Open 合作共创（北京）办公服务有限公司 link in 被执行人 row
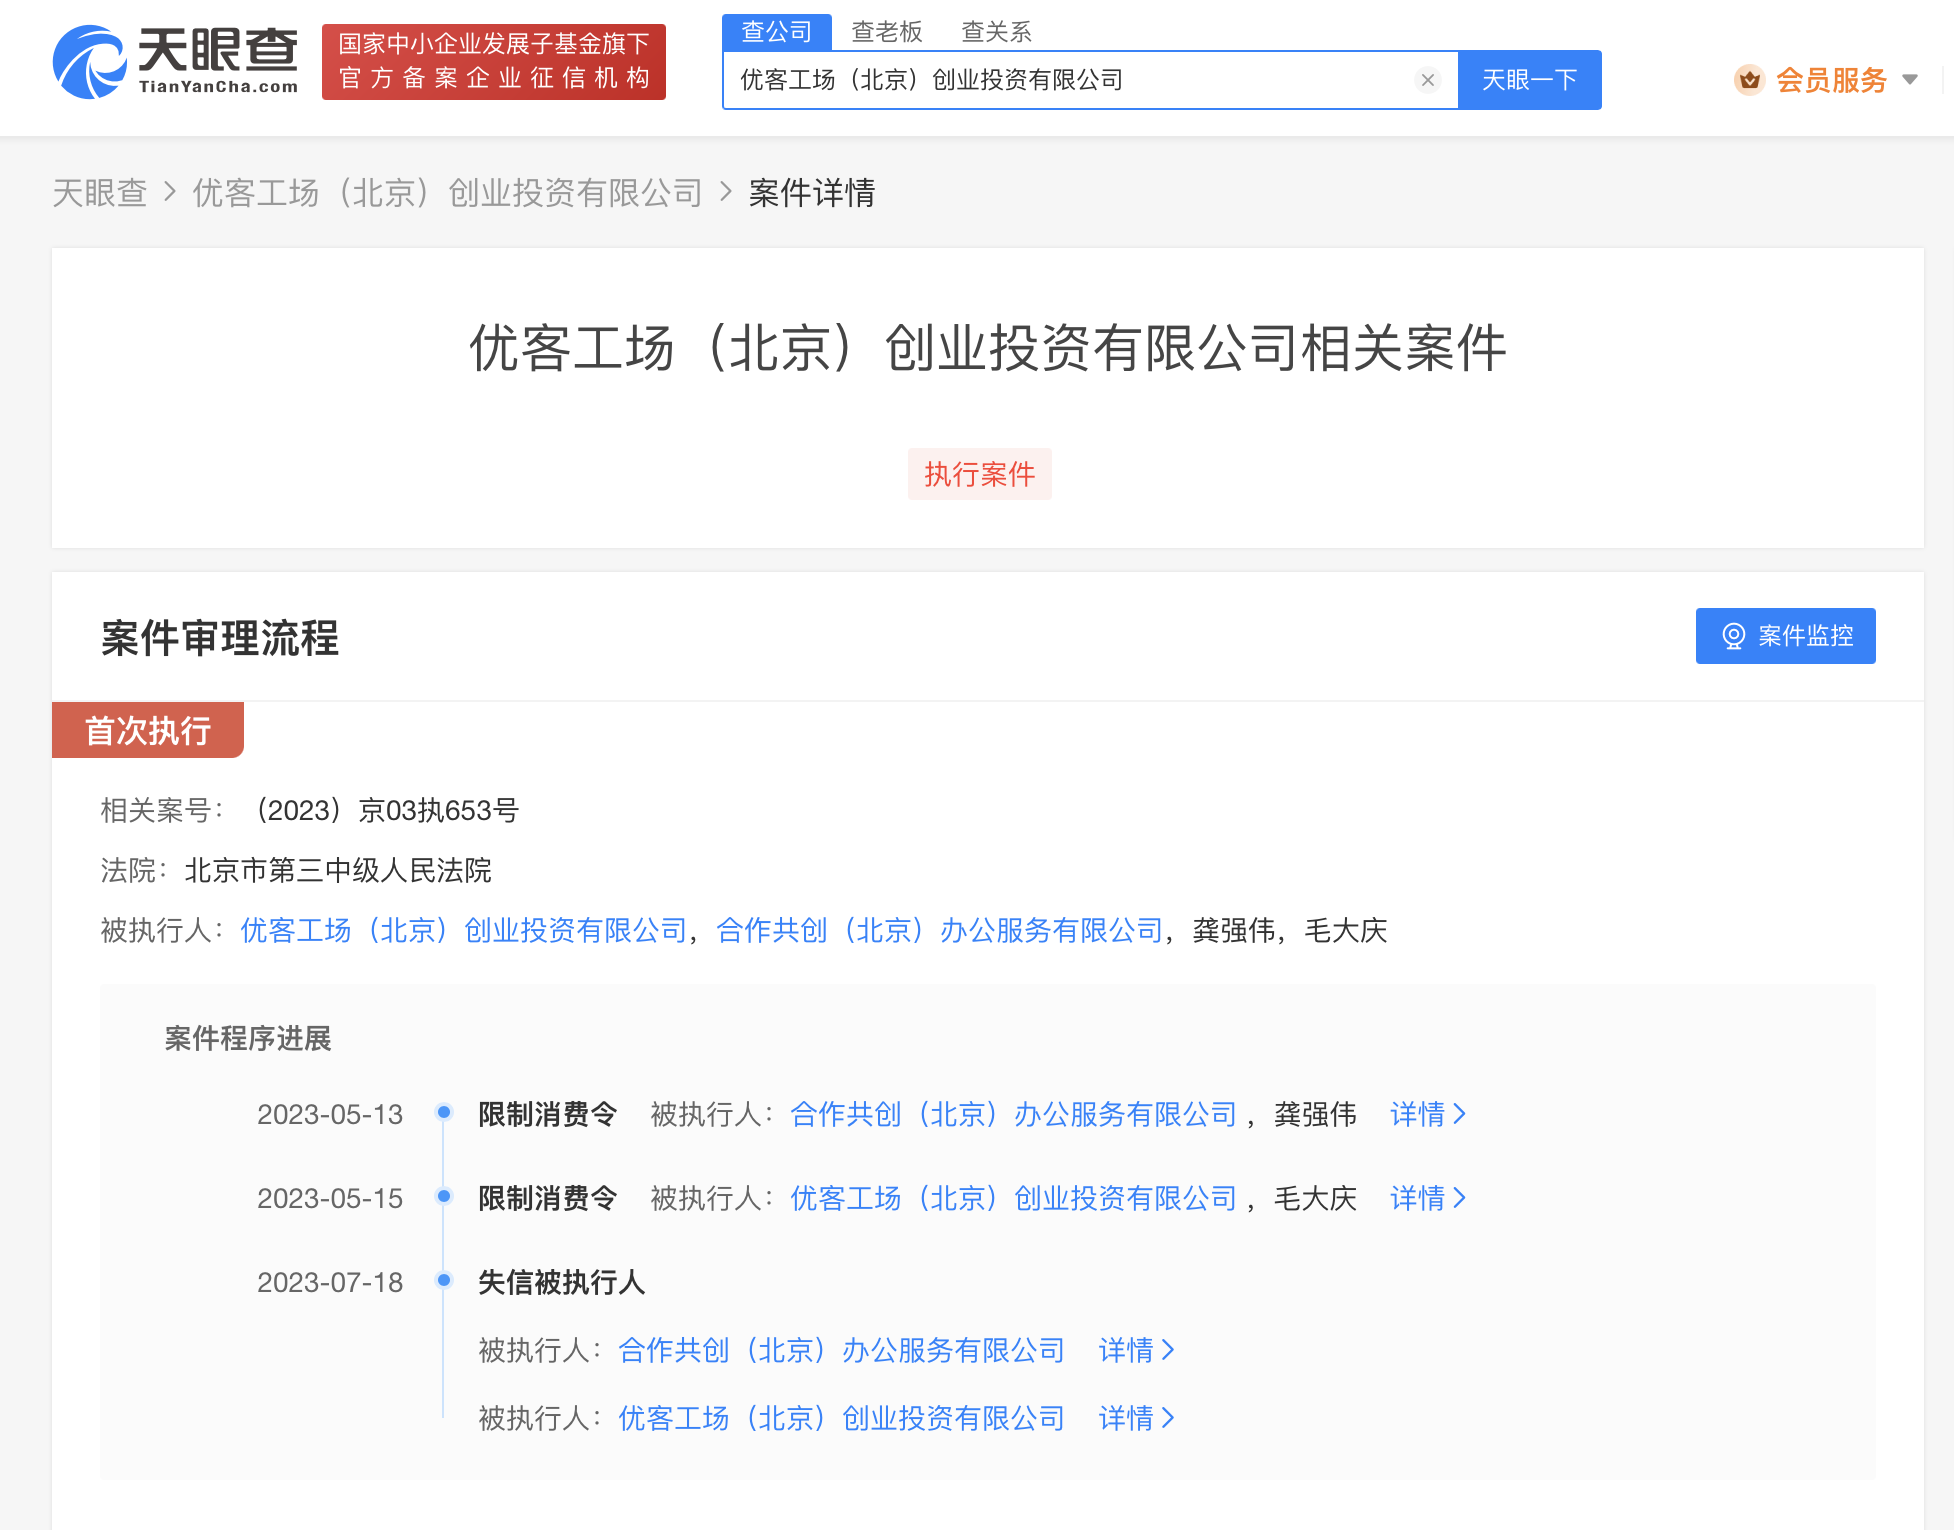 click(x=938, y=930)
